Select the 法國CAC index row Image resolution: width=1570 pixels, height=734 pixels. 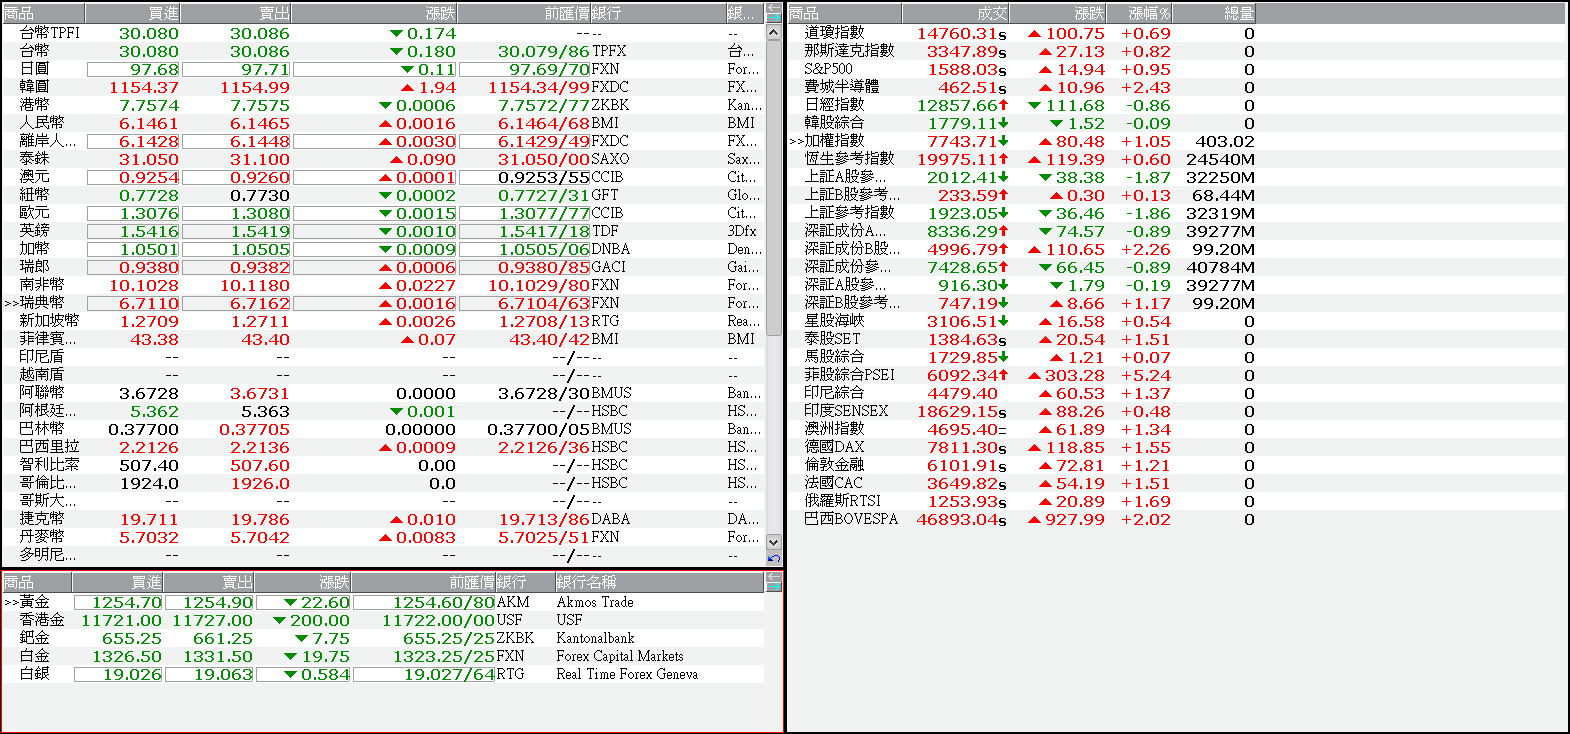coord(1177,483)
